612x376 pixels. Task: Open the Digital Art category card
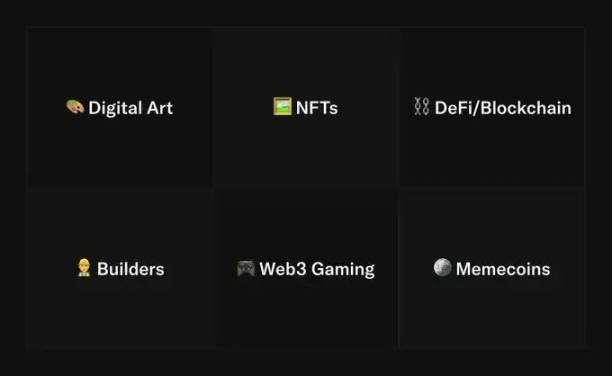pos(120,107)
